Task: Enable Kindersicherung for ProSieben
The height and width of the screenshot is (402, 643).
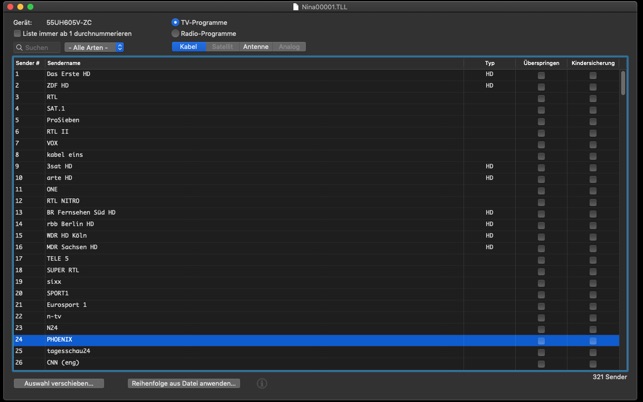Action: pyautogui.click(x=593, y=121)
